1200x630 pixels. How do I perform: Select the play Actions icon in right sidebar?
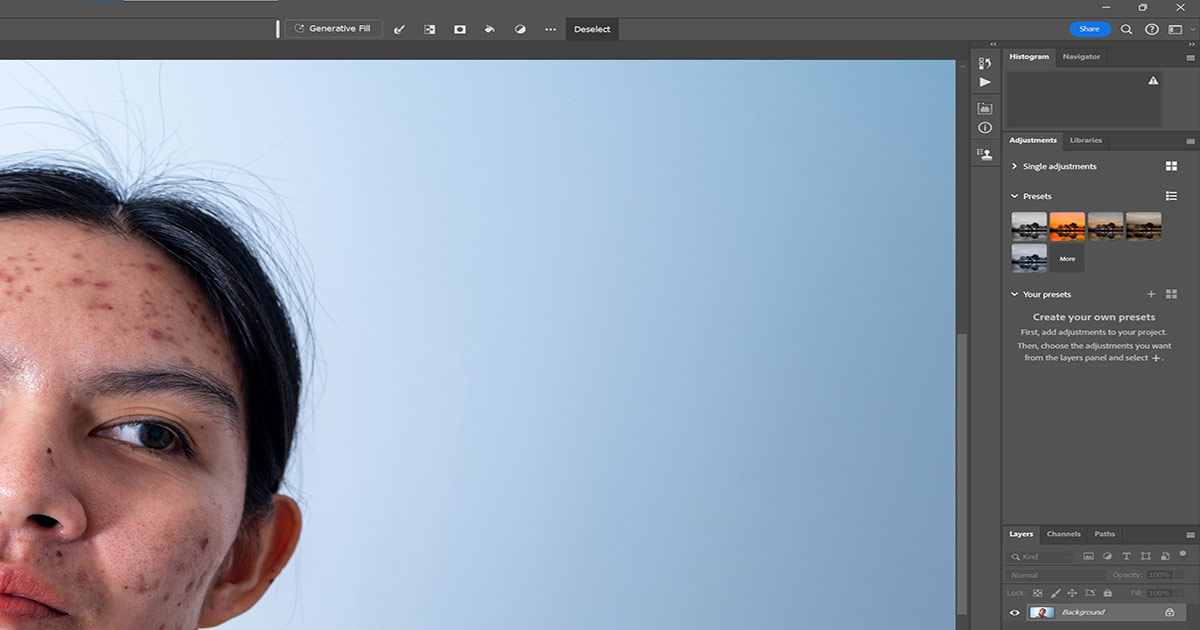click(x=985, y=81)
